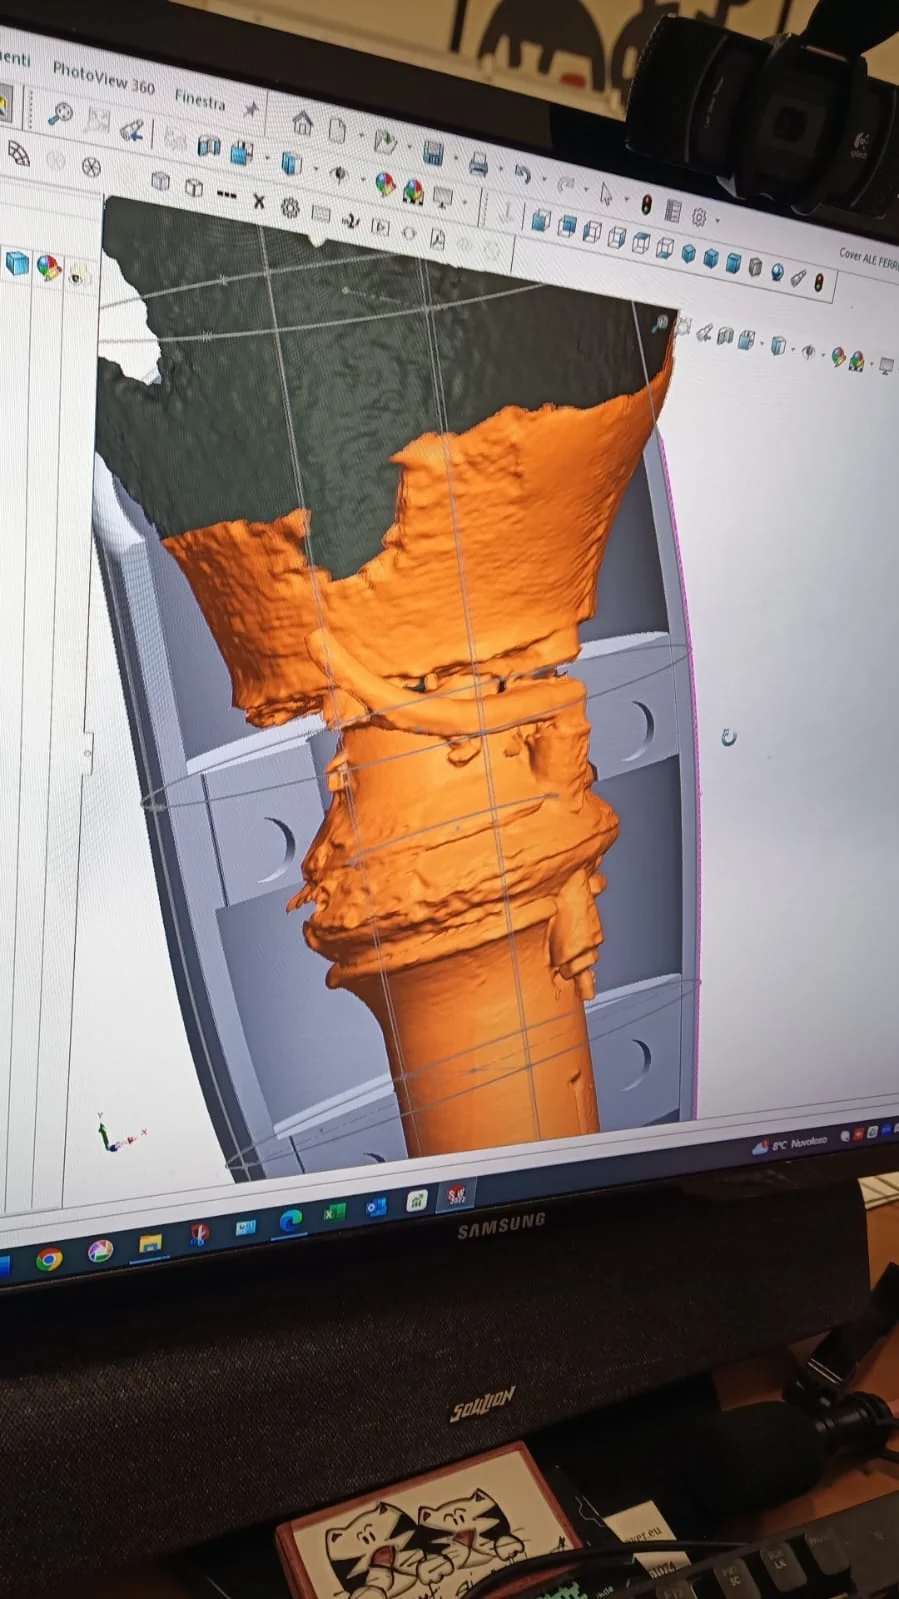
Task: Expand dropdown arrow next to Print icon
Action: (x=500, y=169)
